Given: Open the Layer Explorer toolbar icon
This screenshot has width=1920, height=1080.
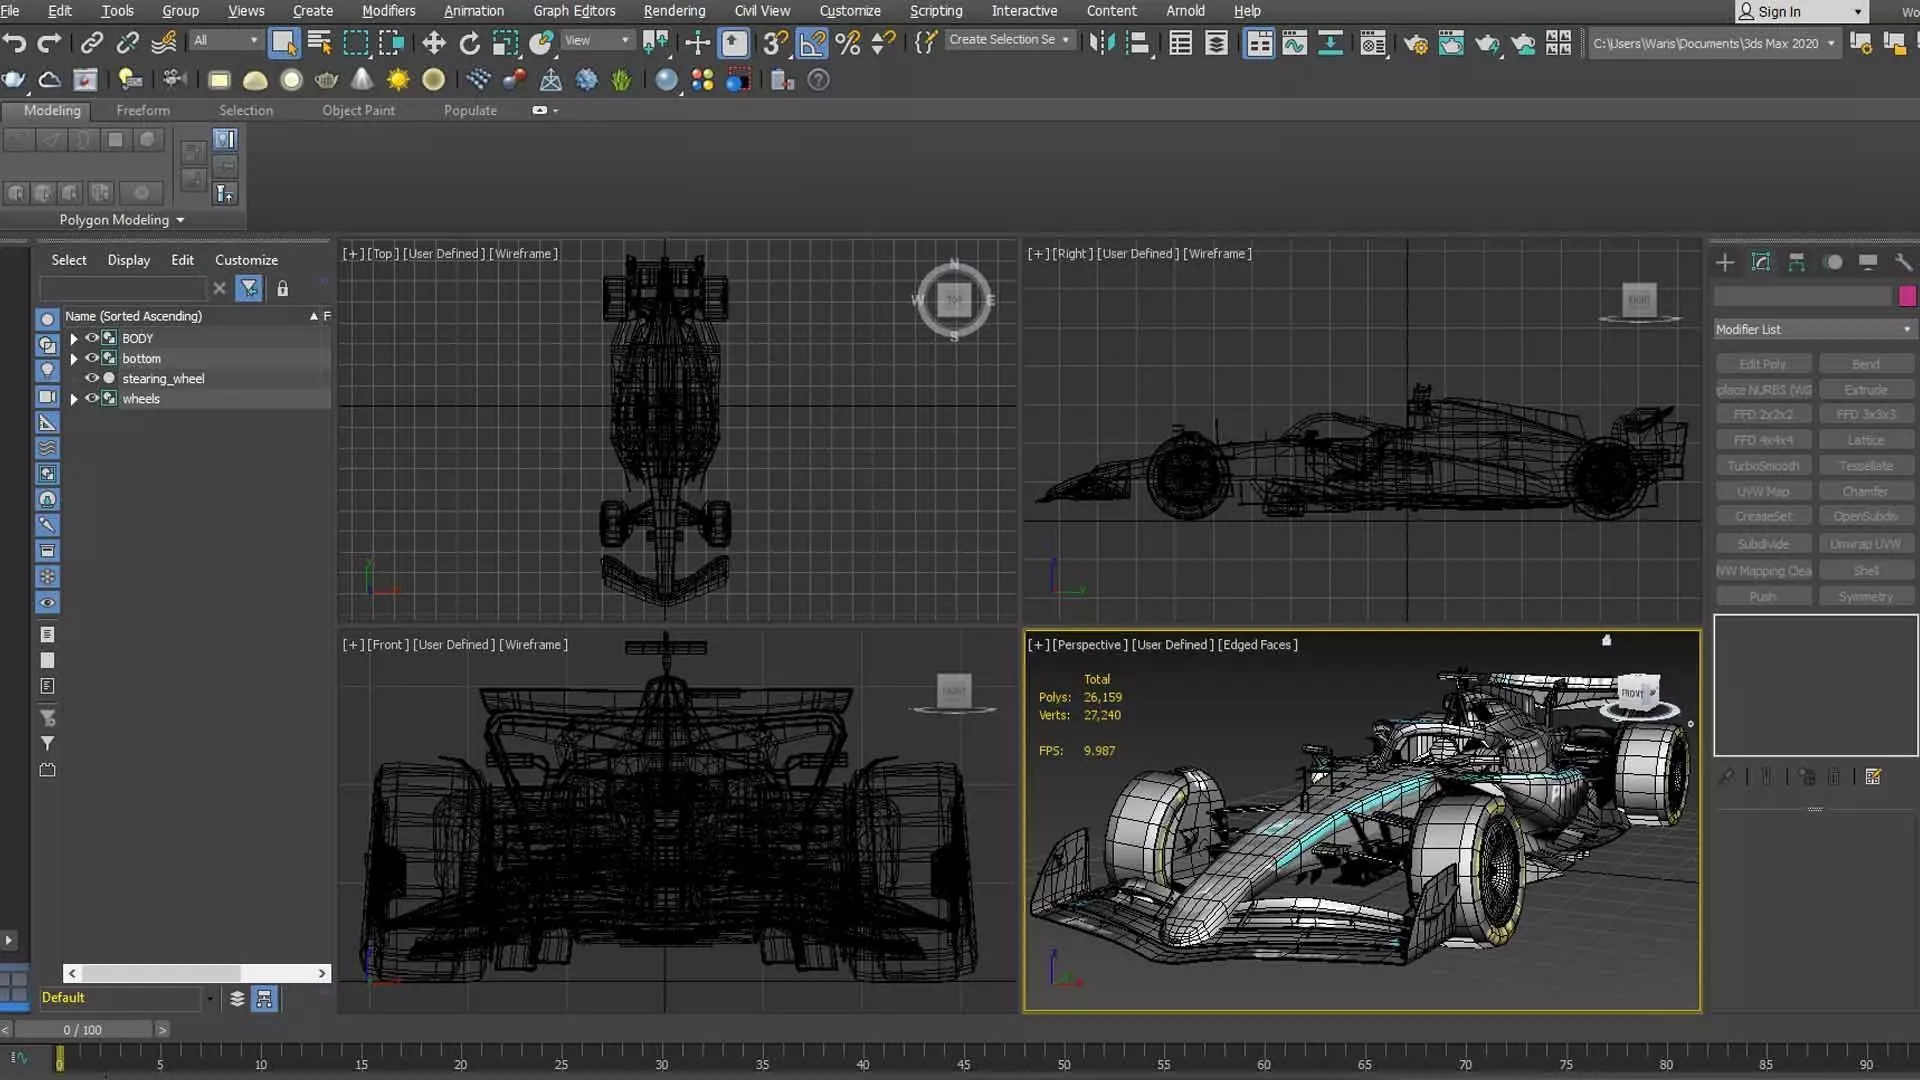Looking at the screenshot, I should [1216, 42].
